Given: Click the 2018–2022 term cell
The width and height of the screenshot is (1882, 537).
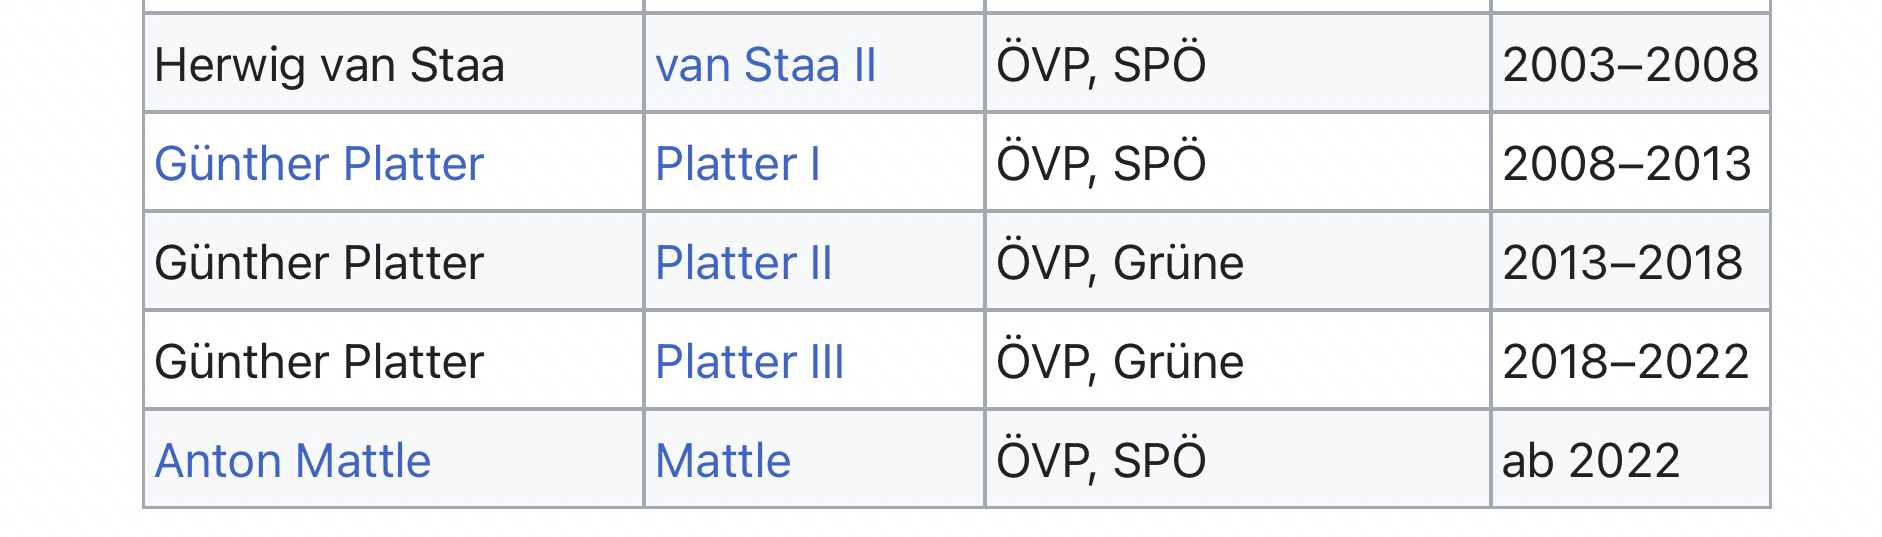Looking at the screenshot, I should [x=1625, y=362].
